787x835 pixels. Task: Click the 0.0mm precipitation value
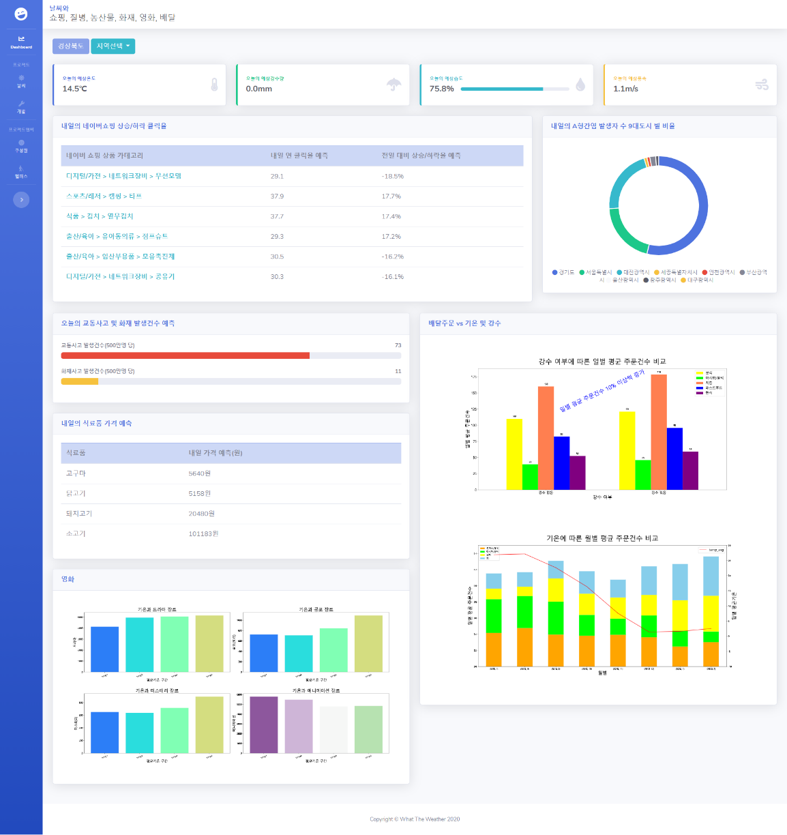[x=259, y=88]
